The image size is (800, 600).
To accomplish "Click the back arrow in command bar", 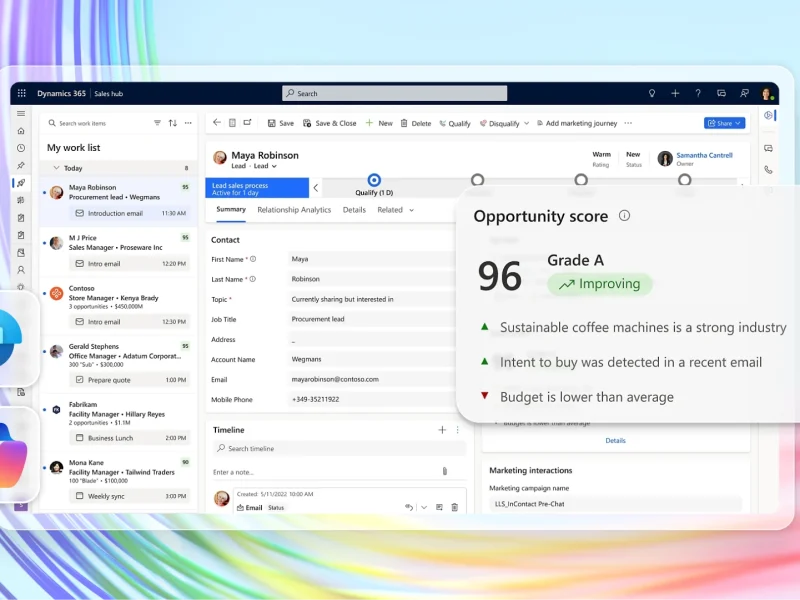I will (217, 122).
